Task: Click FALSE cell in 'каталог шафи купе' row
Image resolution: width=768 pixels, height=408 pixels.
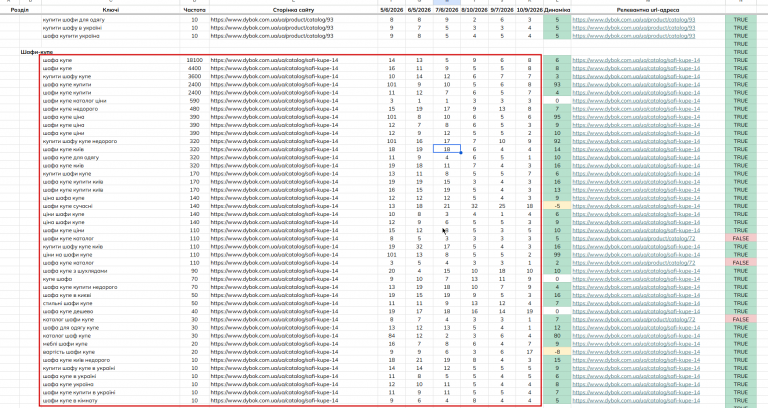Action: click(x=741, y=319)
